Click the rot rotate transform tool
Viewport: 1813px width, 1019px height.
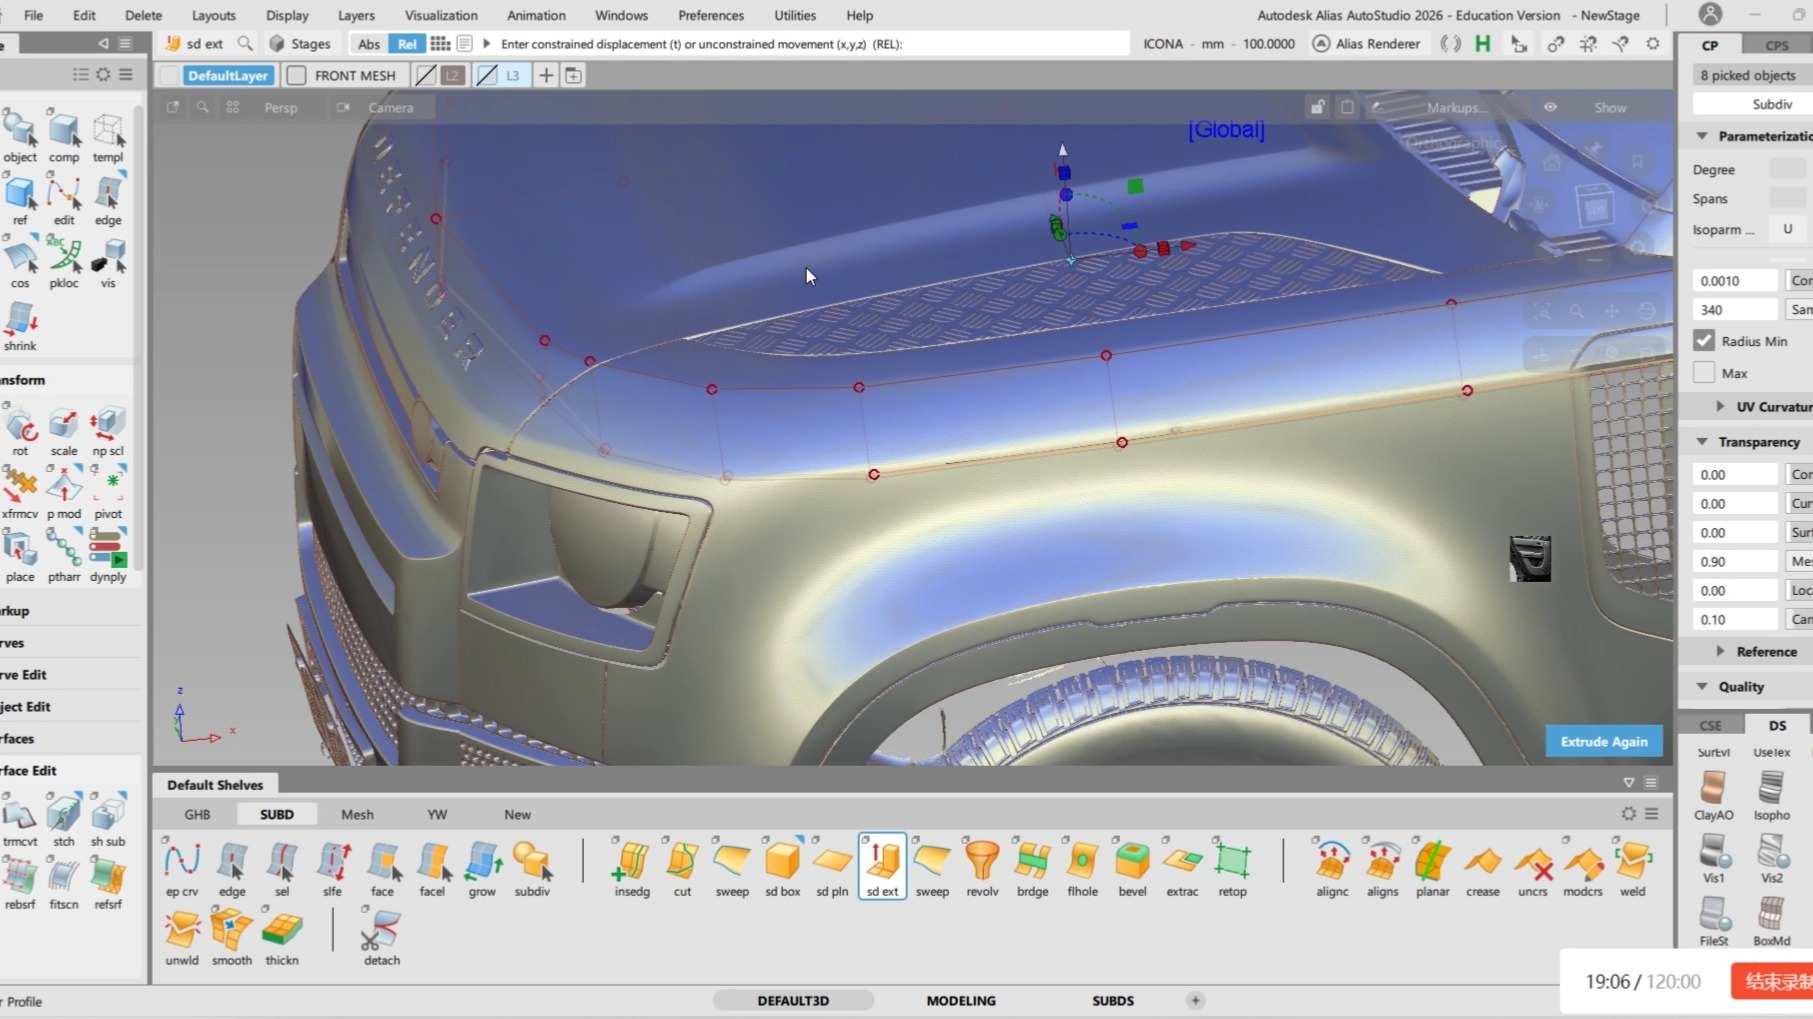pos(20,427)
